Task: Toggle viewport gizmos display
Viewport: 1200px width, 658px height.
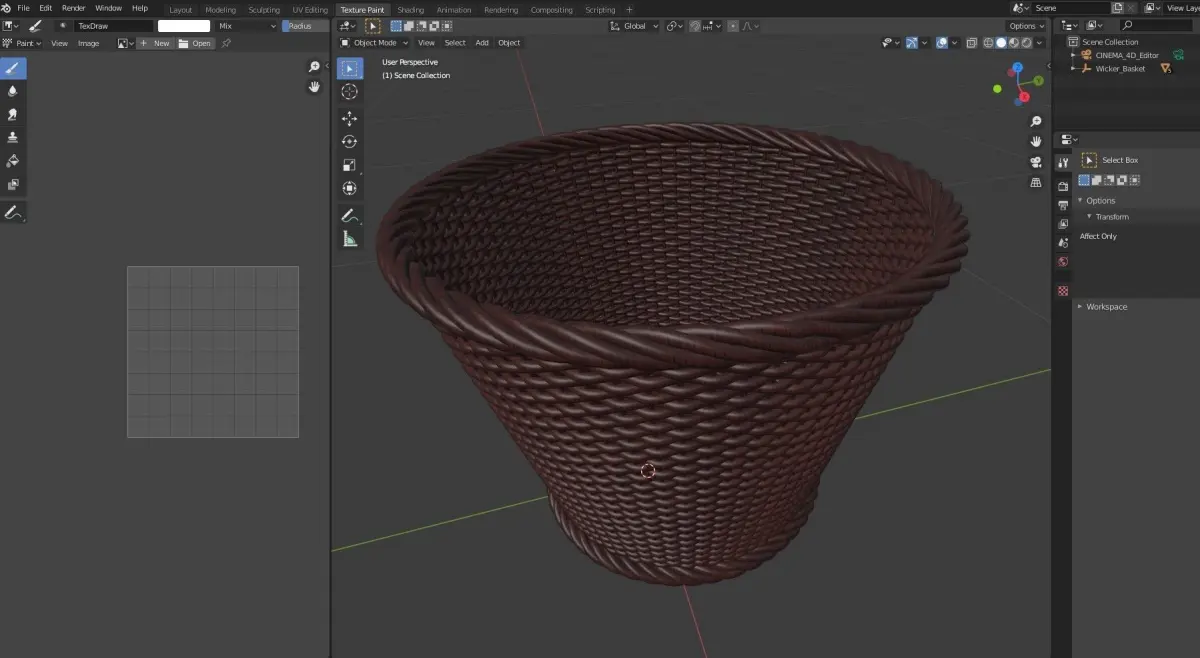Action: point(912,43)
